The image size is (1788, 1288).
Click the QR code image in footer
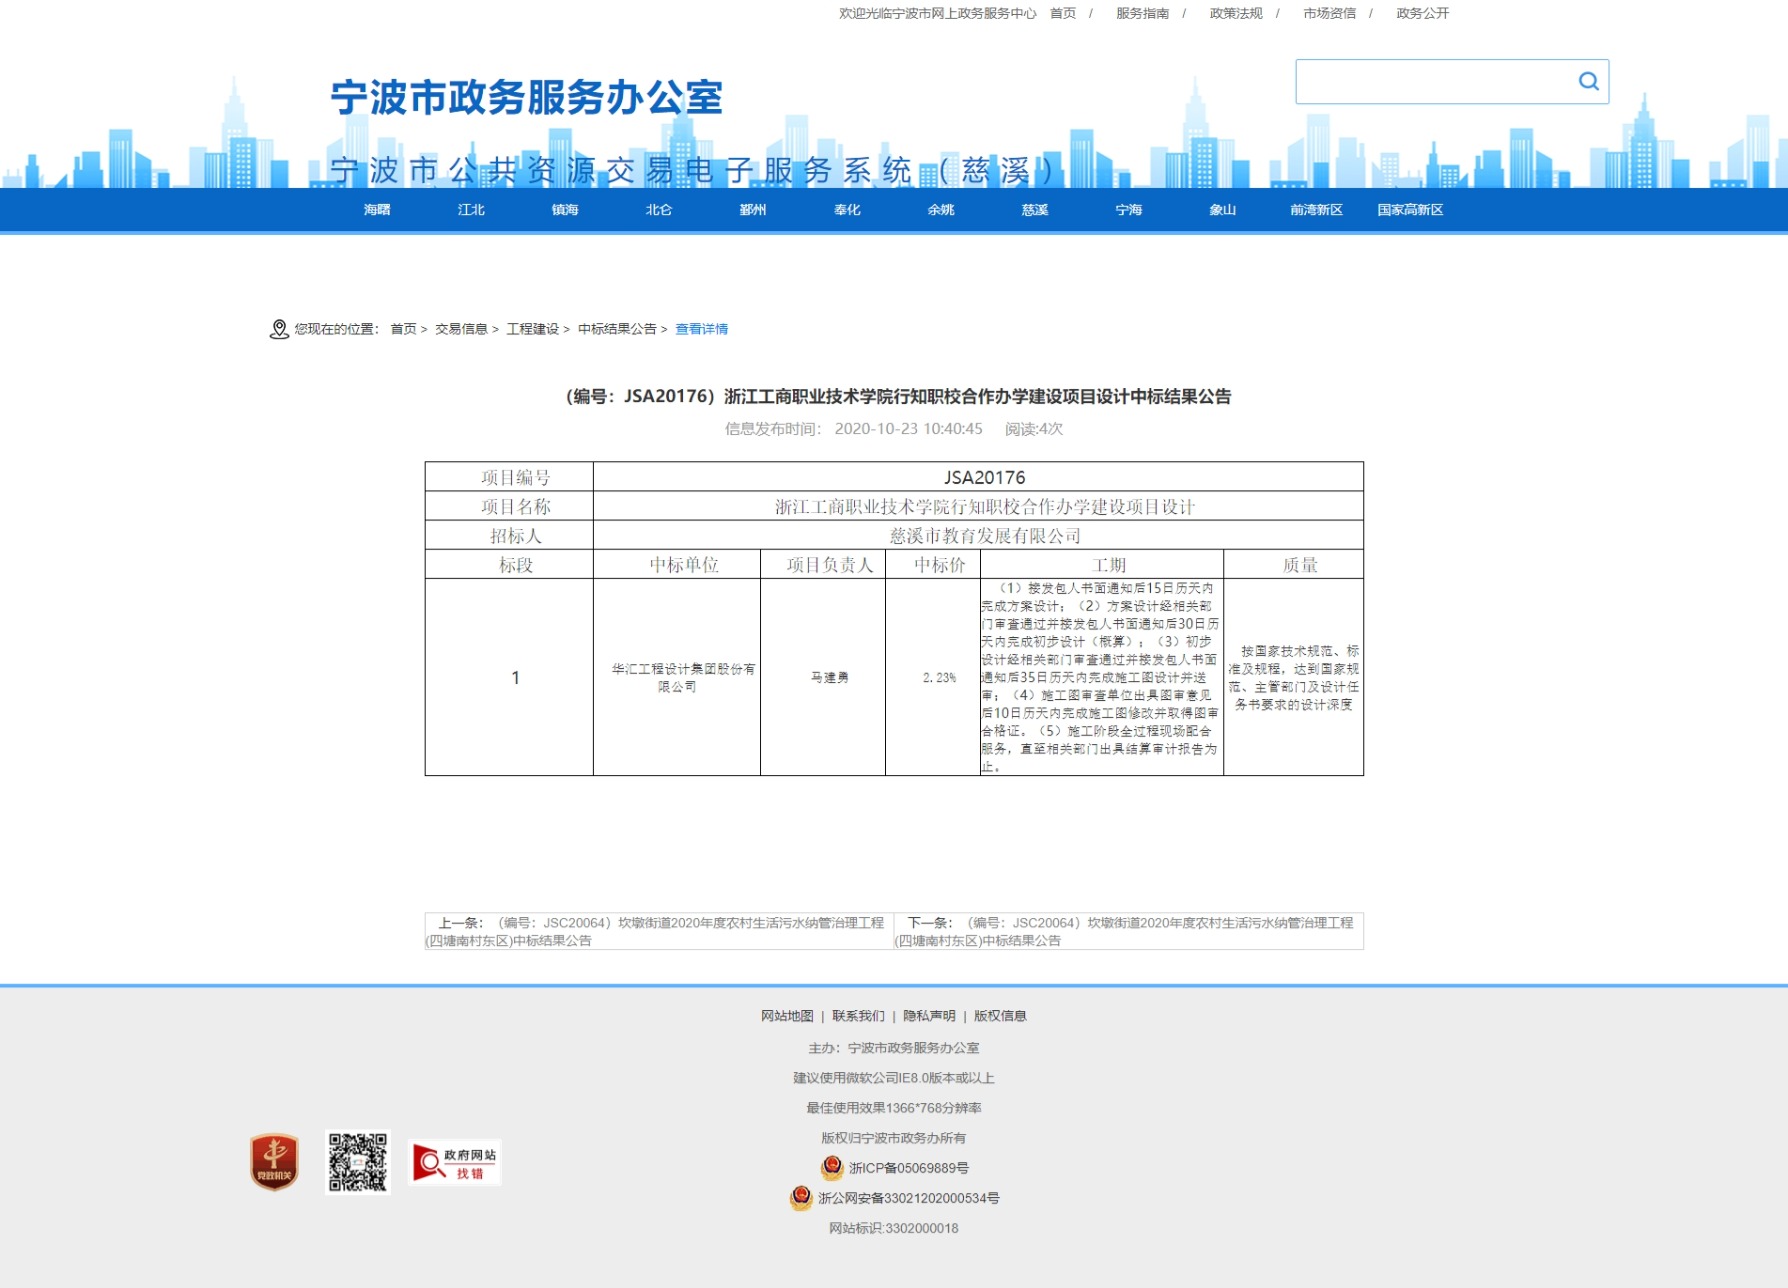pyautogui.click(x=358, y=1162)
